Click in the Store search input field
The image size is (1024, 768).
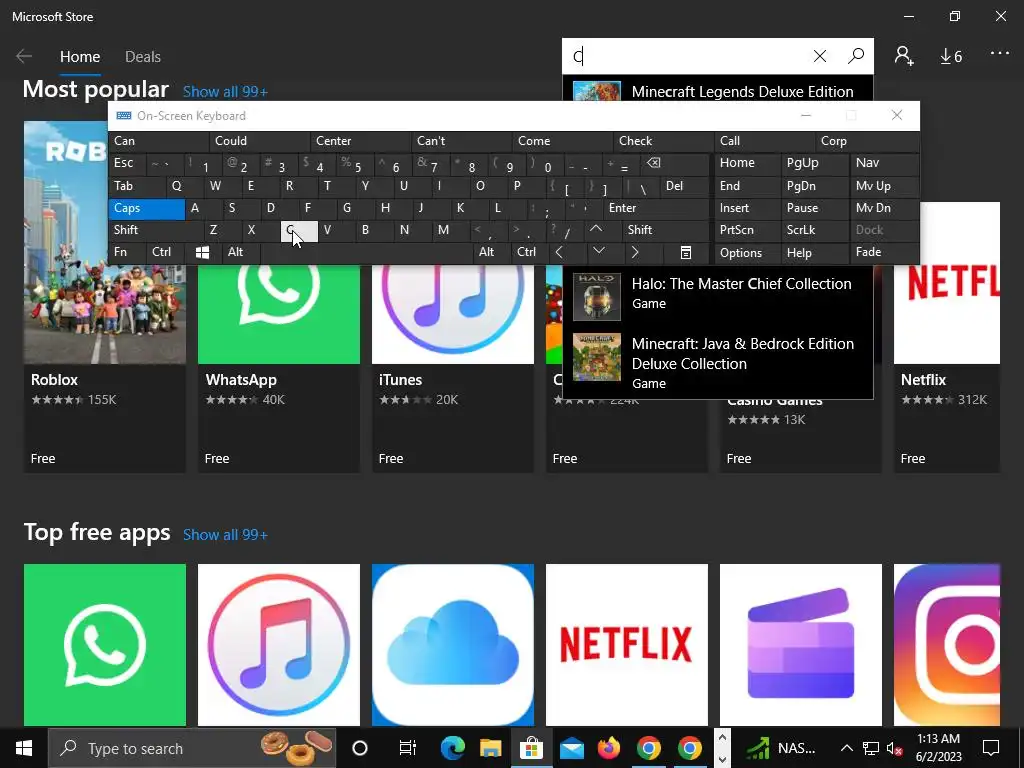pyautogui.click(x=686, y=56)
